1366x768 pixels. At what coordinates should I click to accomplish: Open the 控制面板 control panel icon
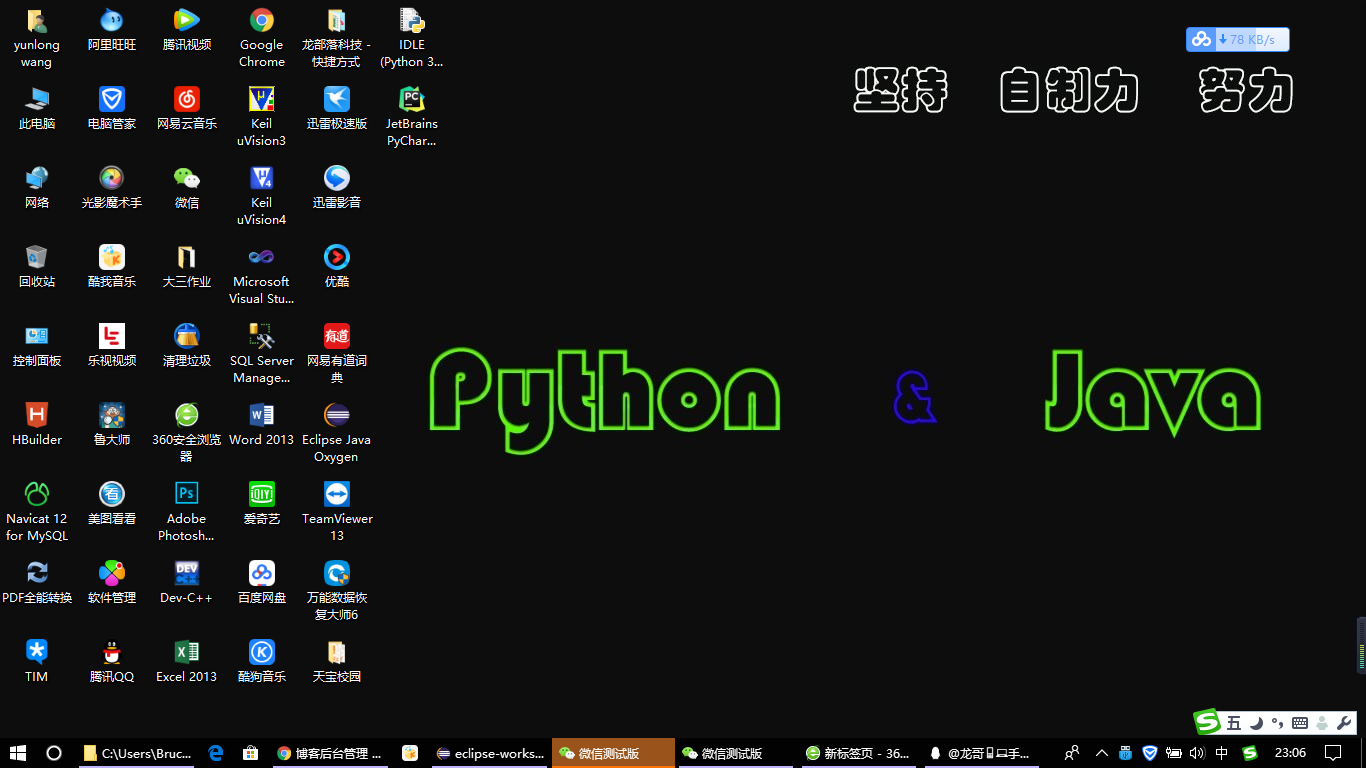(37, 346)
